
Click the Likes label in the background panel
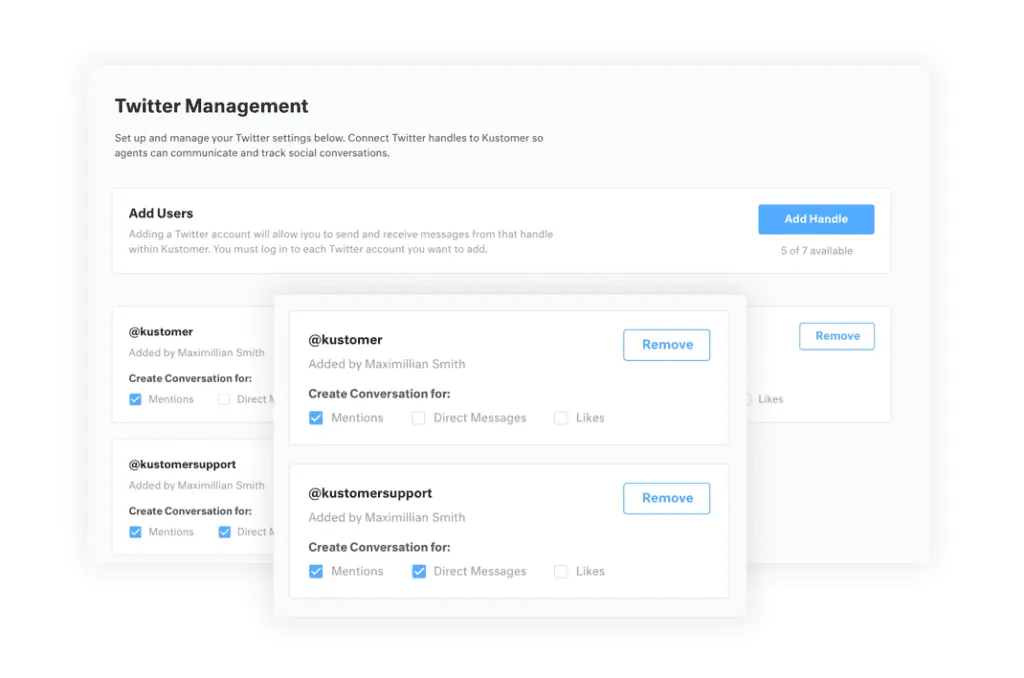pyautogui.click(x=770, y=399)
